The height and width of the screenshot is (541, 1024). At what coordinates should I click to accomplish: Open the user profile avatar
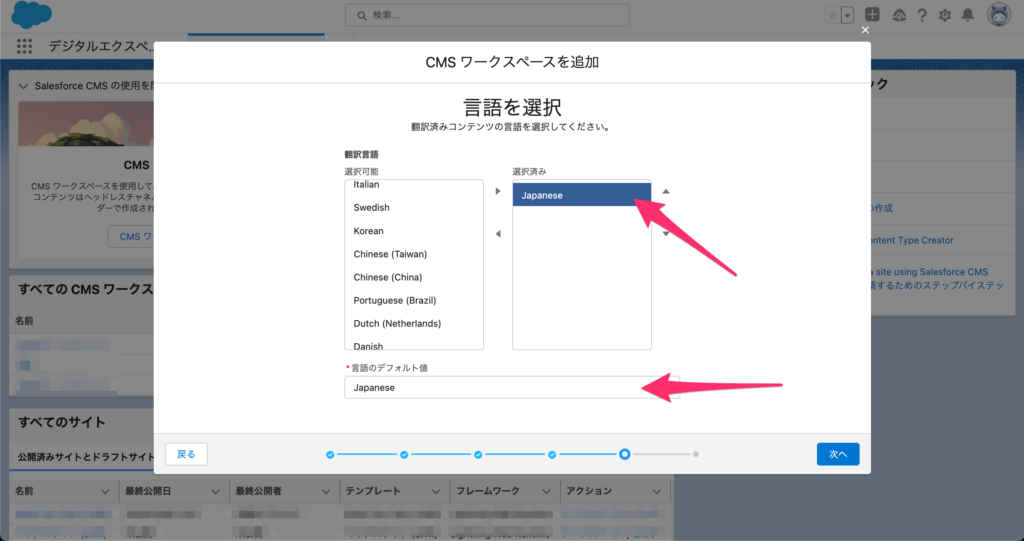click(x=999, y=14)
